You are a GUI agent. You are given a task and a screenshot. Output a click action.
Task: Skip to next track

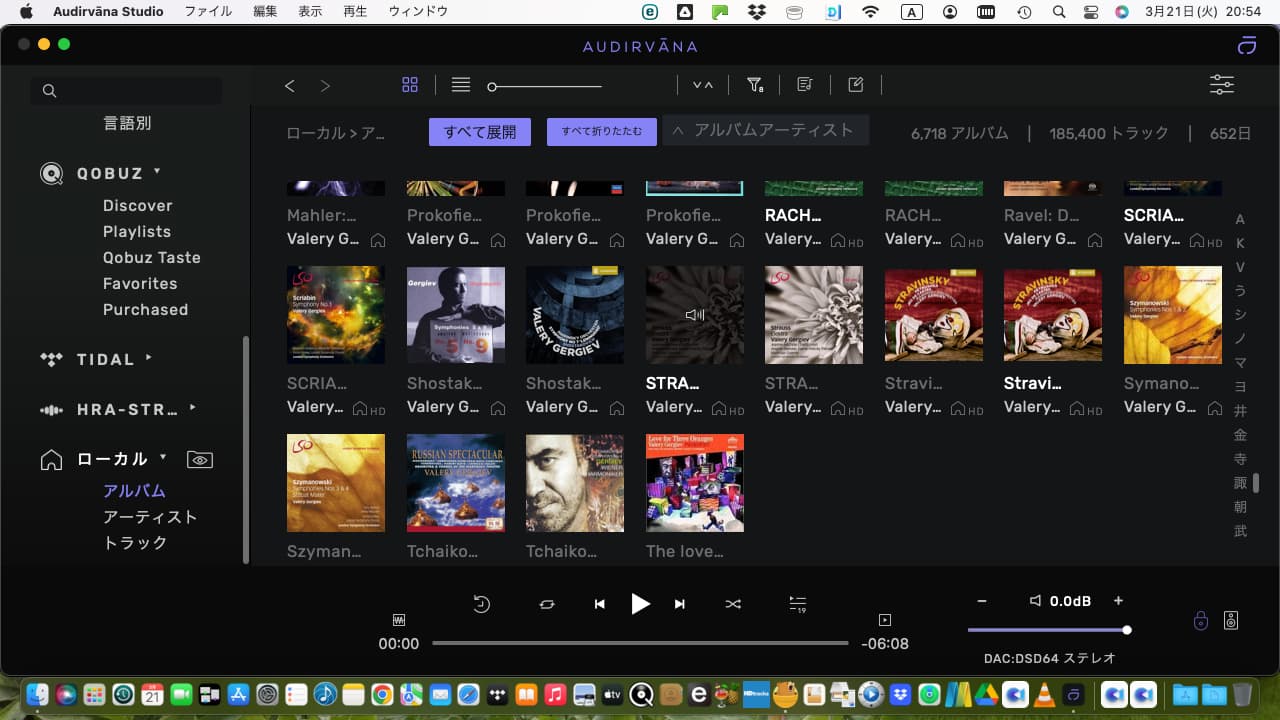[x=680, y=604]
